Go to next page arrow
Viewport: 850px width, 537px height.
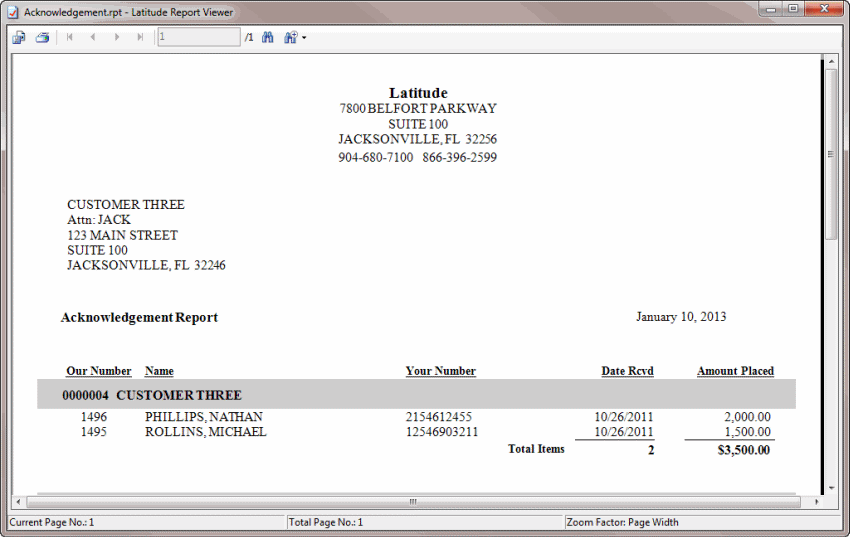tap(117, 37)
